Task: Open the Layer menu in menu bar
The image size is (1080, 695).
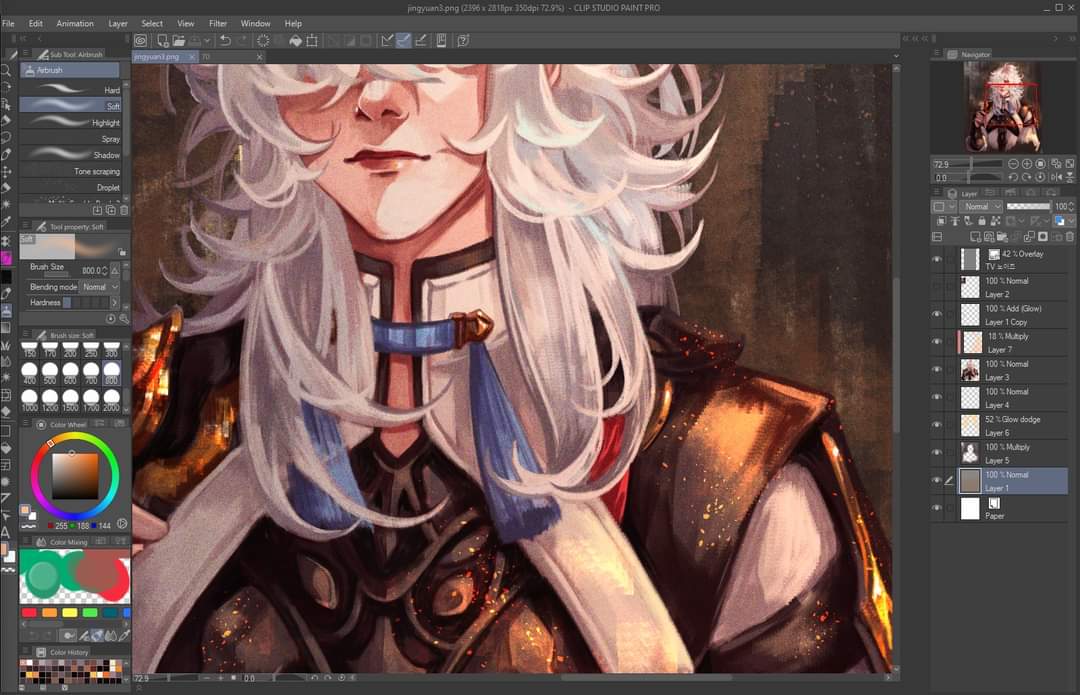Action: pyautogui.click(x=118, y=23)
